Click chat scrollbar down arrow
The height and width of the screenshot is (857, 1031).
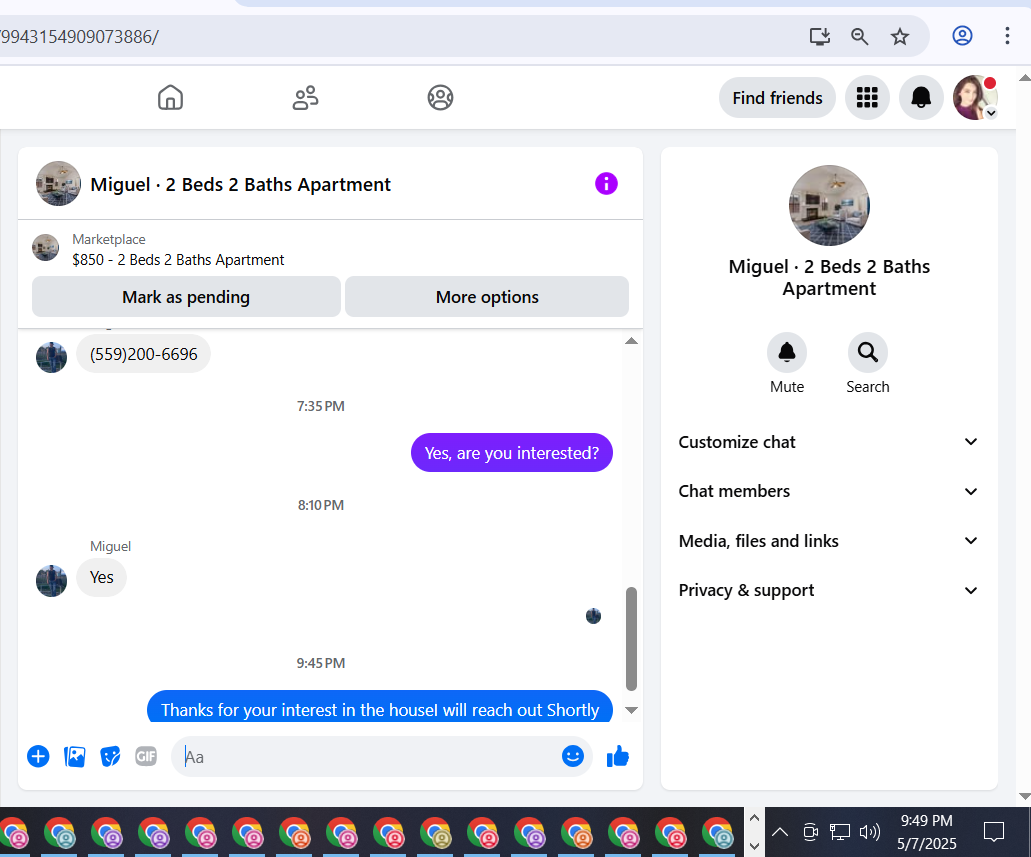coord(631,710)
